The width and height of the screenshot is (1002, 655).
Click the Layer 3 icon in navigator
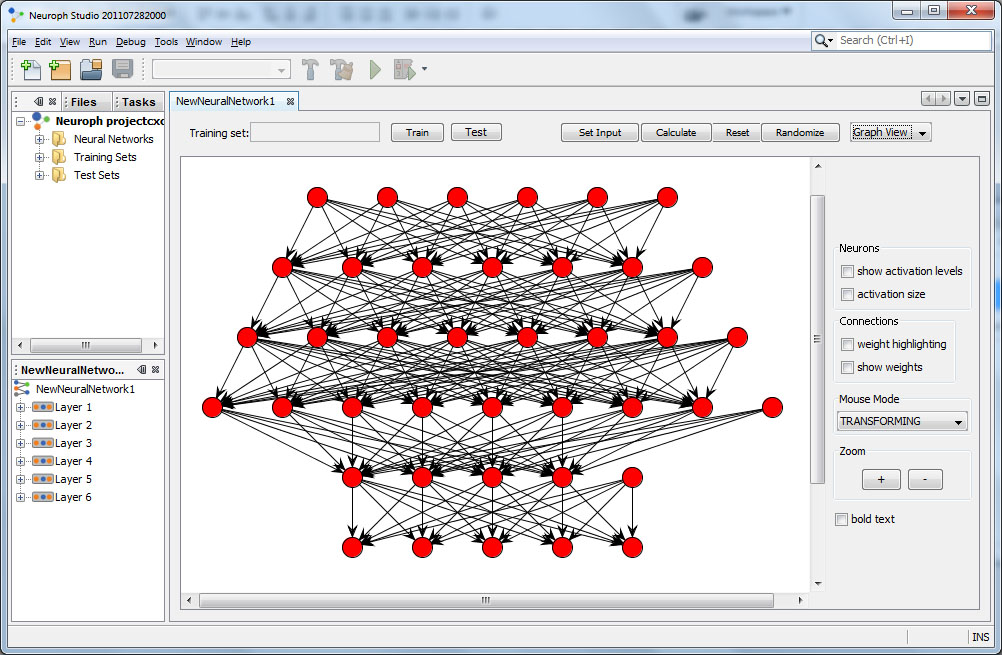(42, 443)
